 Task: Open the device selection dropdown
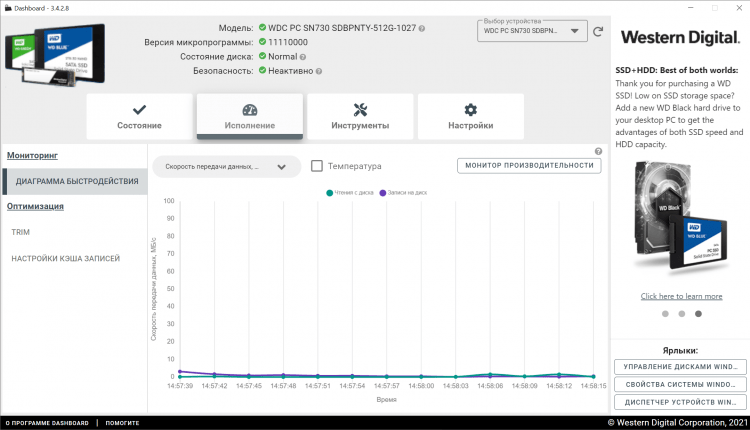(532, 31)
